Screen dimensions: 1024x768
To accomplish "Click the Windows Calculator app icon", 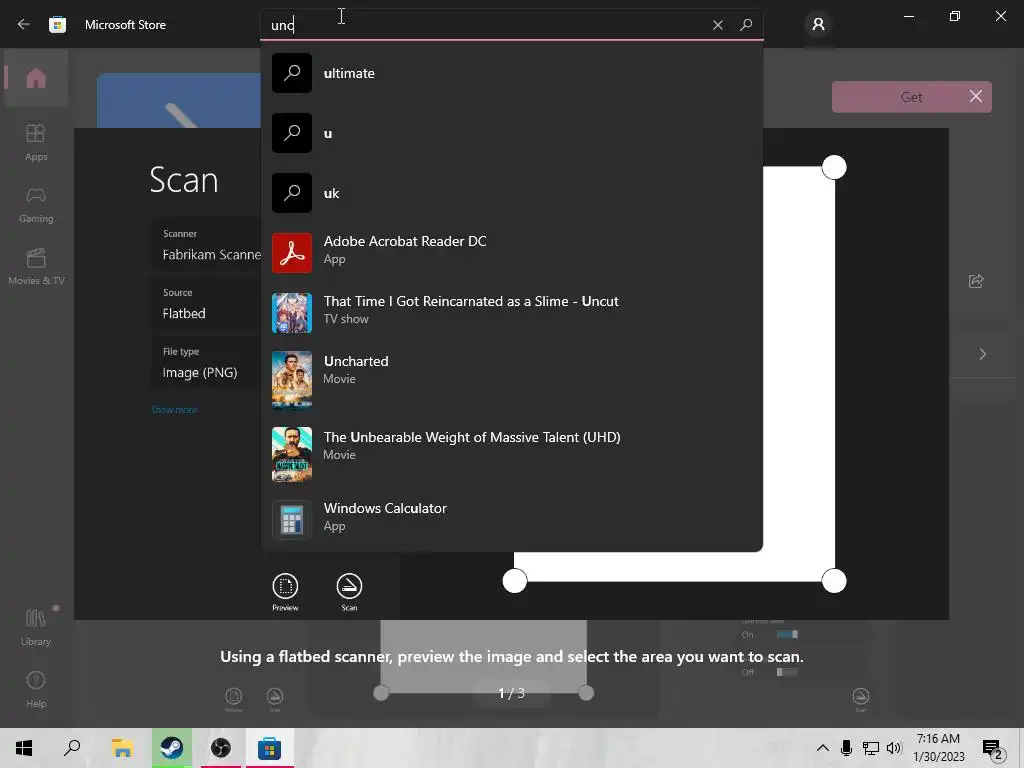I will coord(292,520).
